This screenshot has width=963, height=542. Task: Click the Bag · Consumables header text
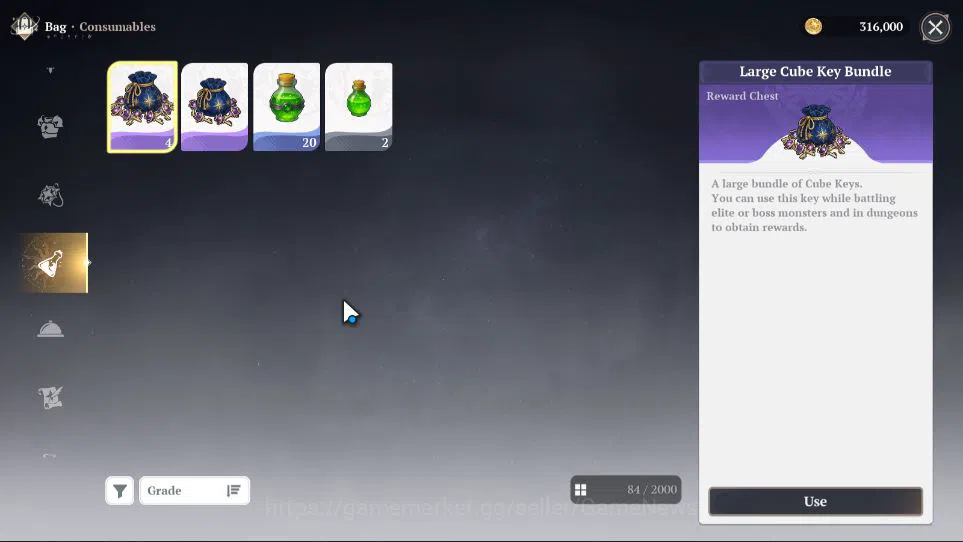(100, 26)
